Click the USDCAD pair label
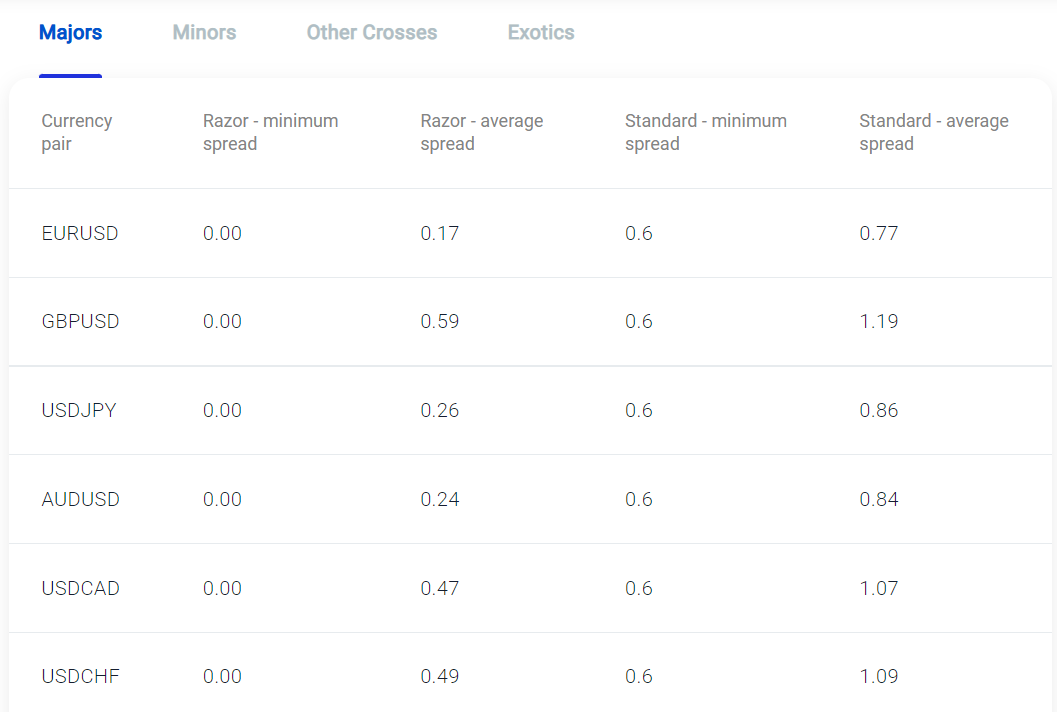The width and height of the screenshot is (1057, 712). point(80,588)
